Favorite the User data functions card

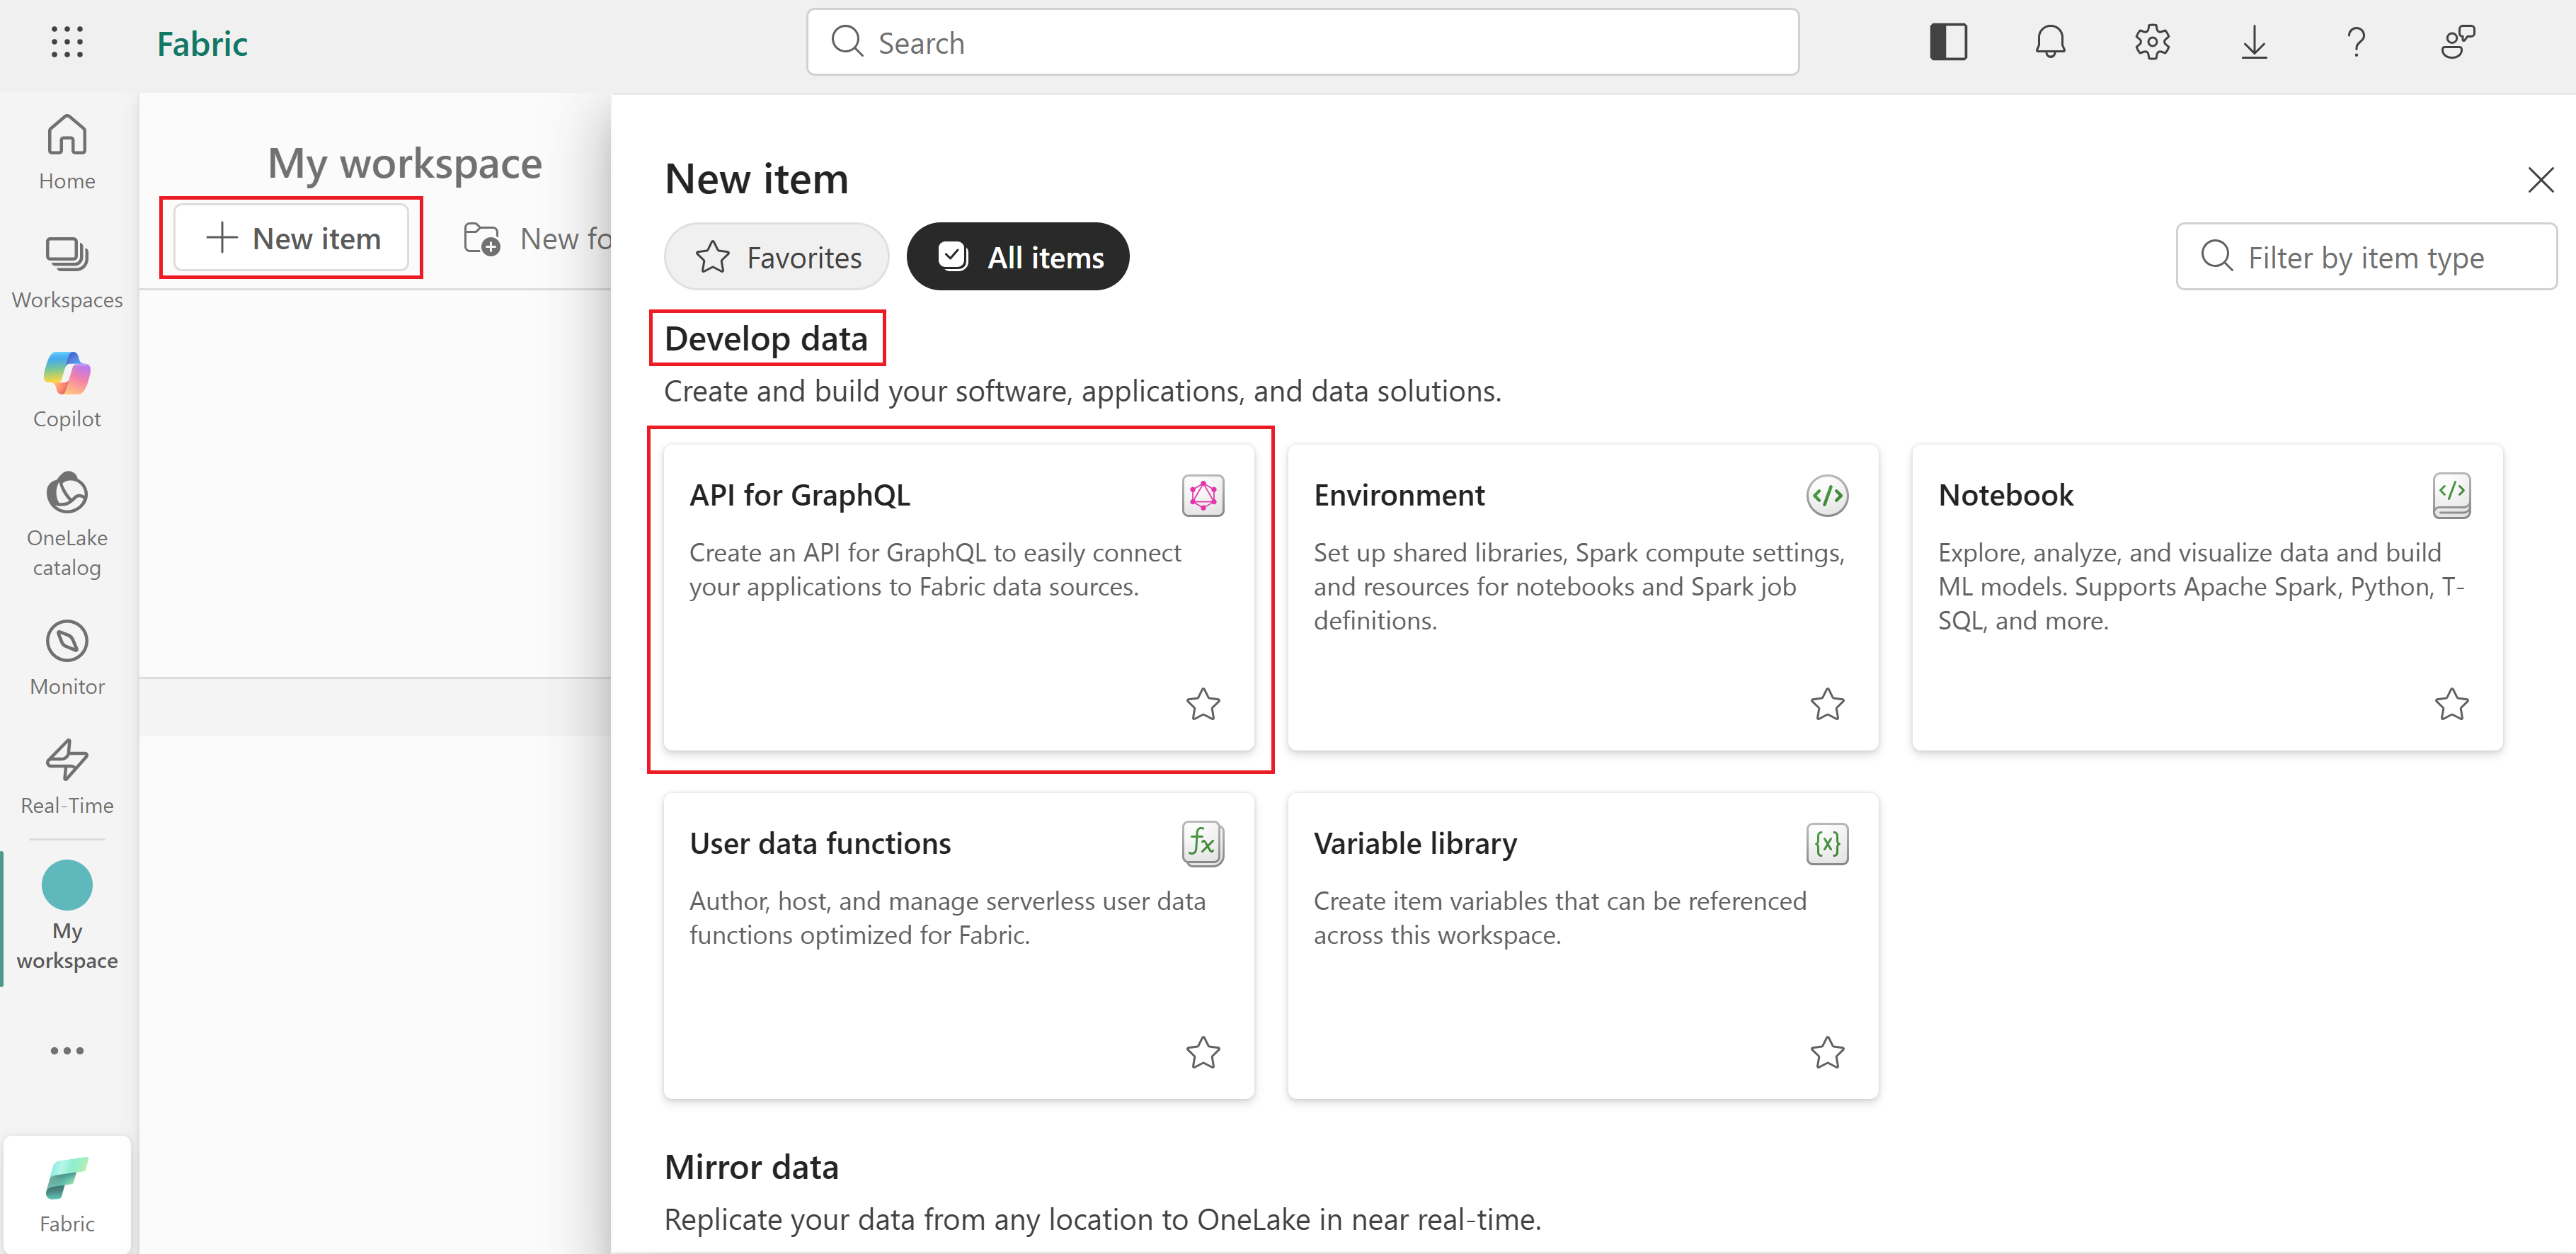(1203, 1052)
